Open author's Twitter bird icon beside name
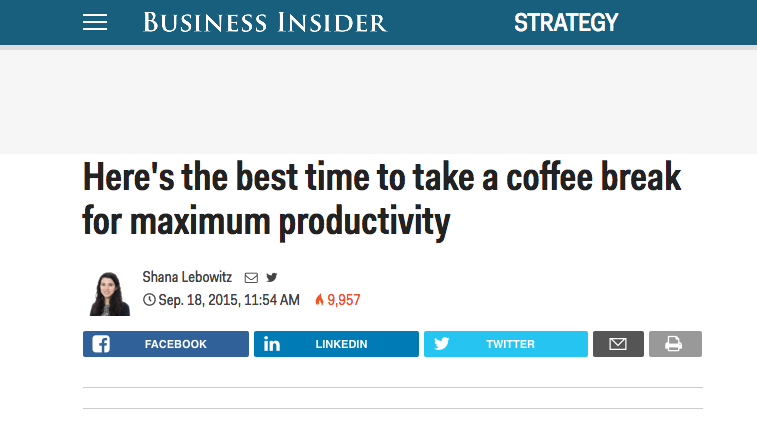Image resolution: width=757 pixels, height=447 pixels. (x=272, y=277)
